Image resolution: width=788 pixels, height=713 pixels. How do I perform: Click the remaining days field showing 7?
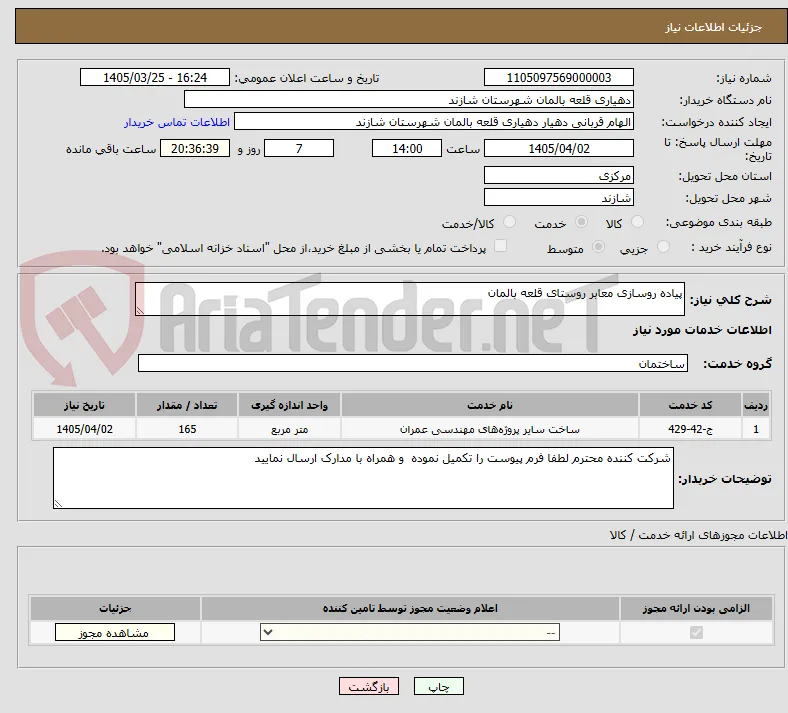click(x=299, y=148)
